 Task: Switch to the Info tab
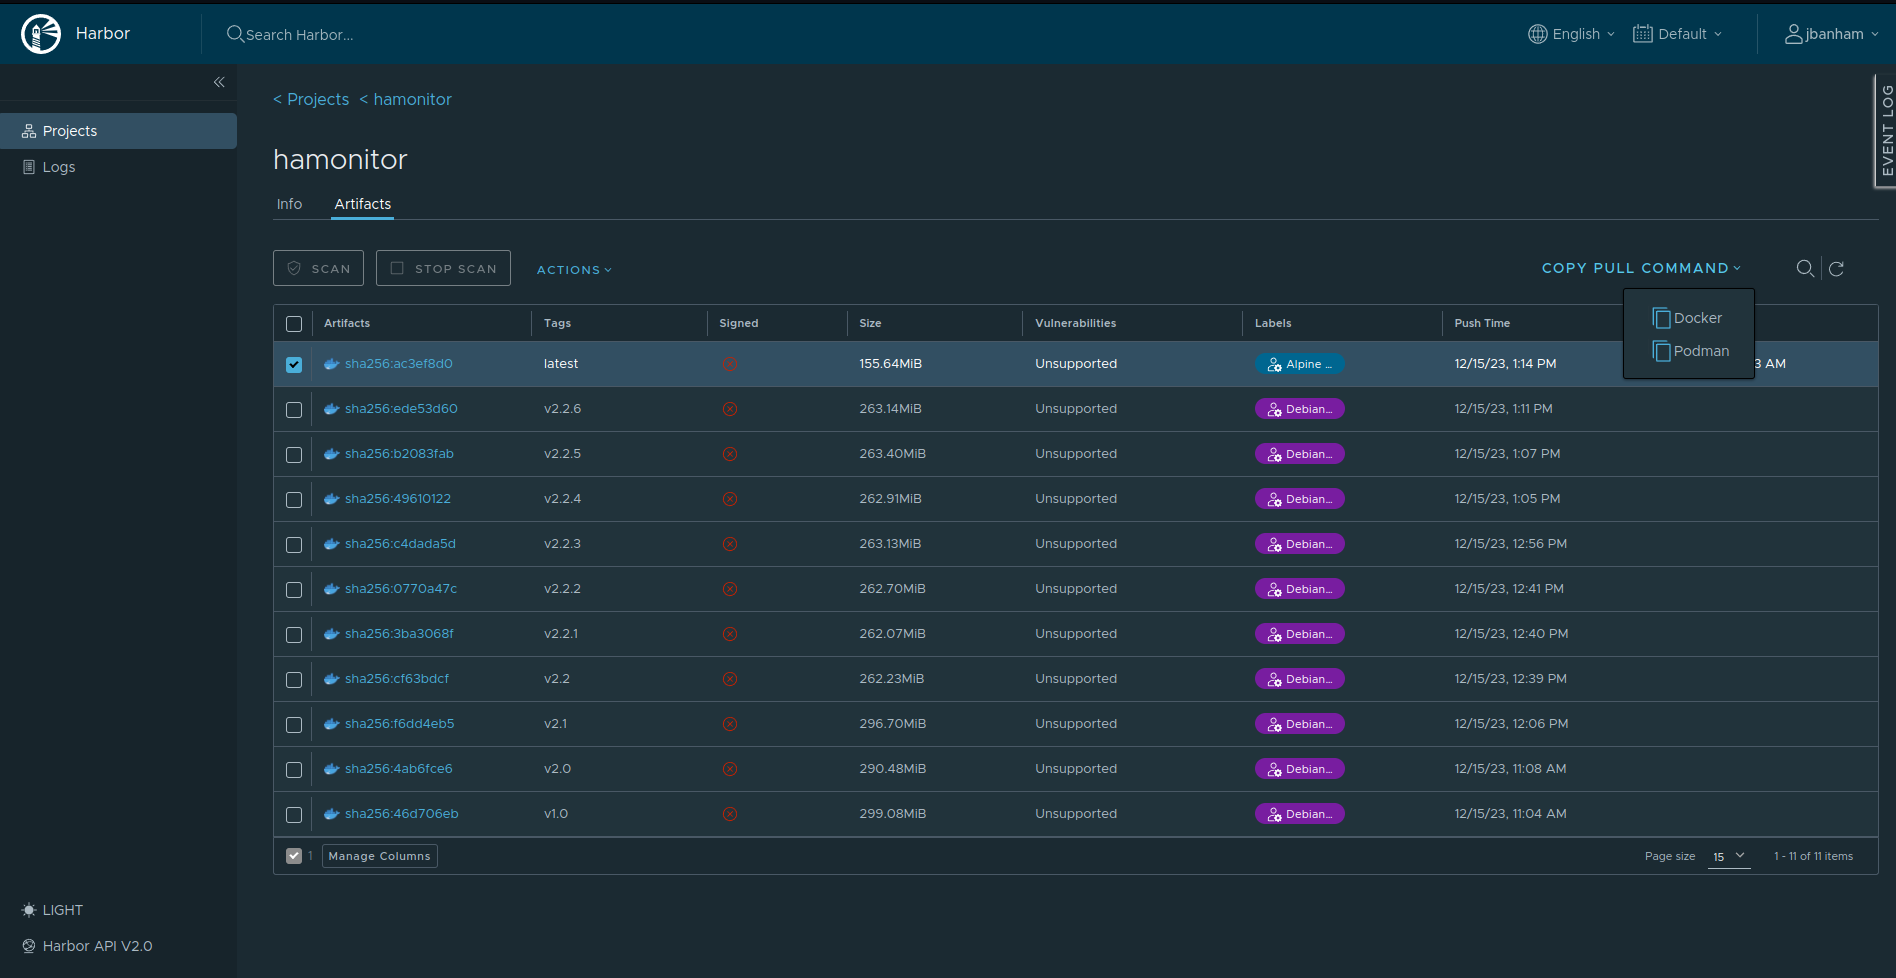(x=289, y=203)
